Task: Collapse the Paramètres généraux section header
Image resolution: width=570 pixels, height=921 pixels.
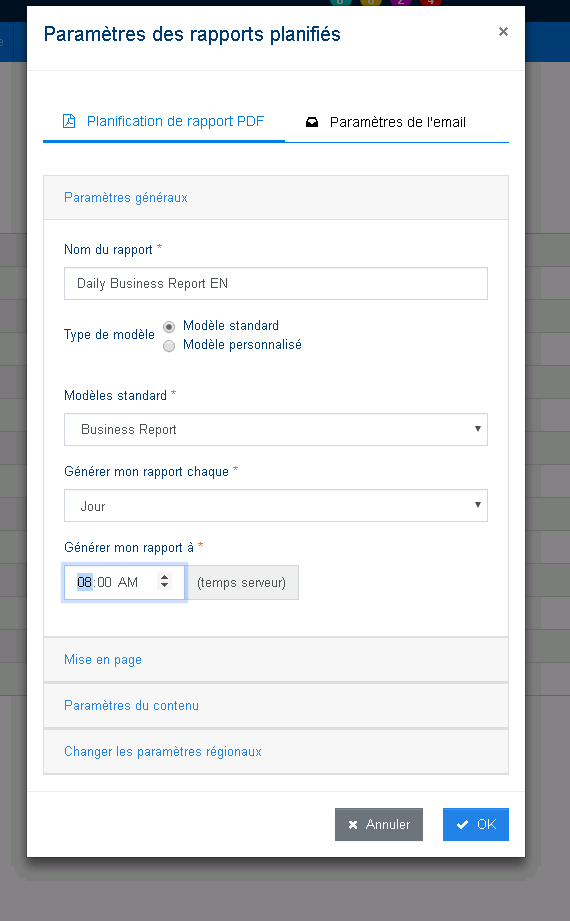Action: [276, 197]
